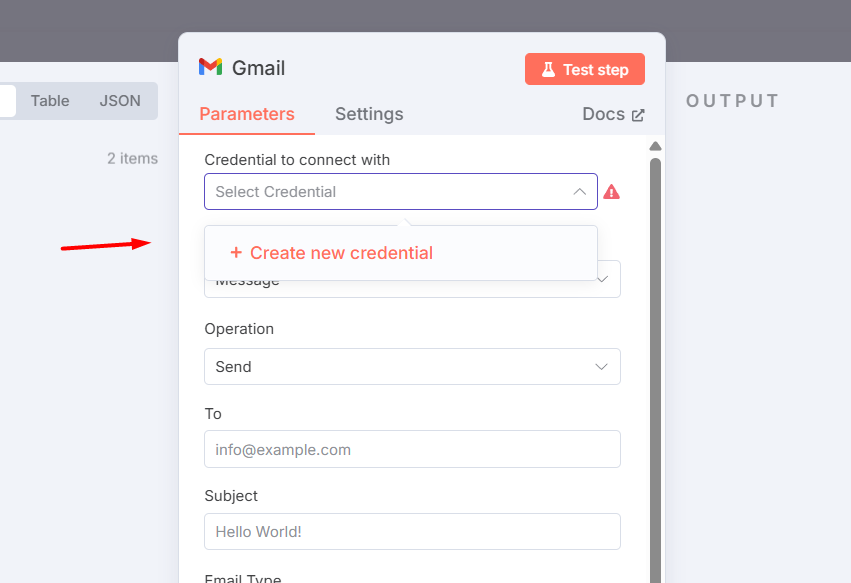Open the Docs external link
The width and height of the screenshot is (851, 583).
tap(613, 114)
